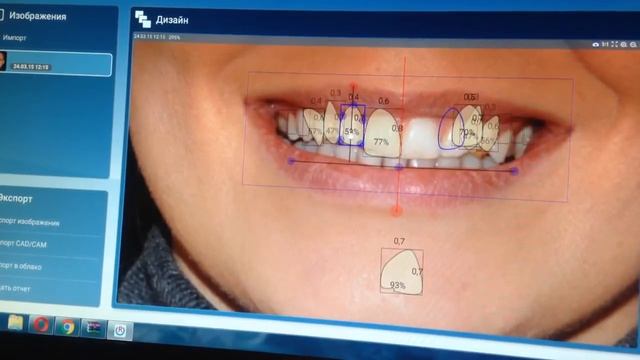The width and height of the screenshot is (640, 360).
Task: Click the 1:1 zoom reset icon
Action: click(x=605, y=44)
